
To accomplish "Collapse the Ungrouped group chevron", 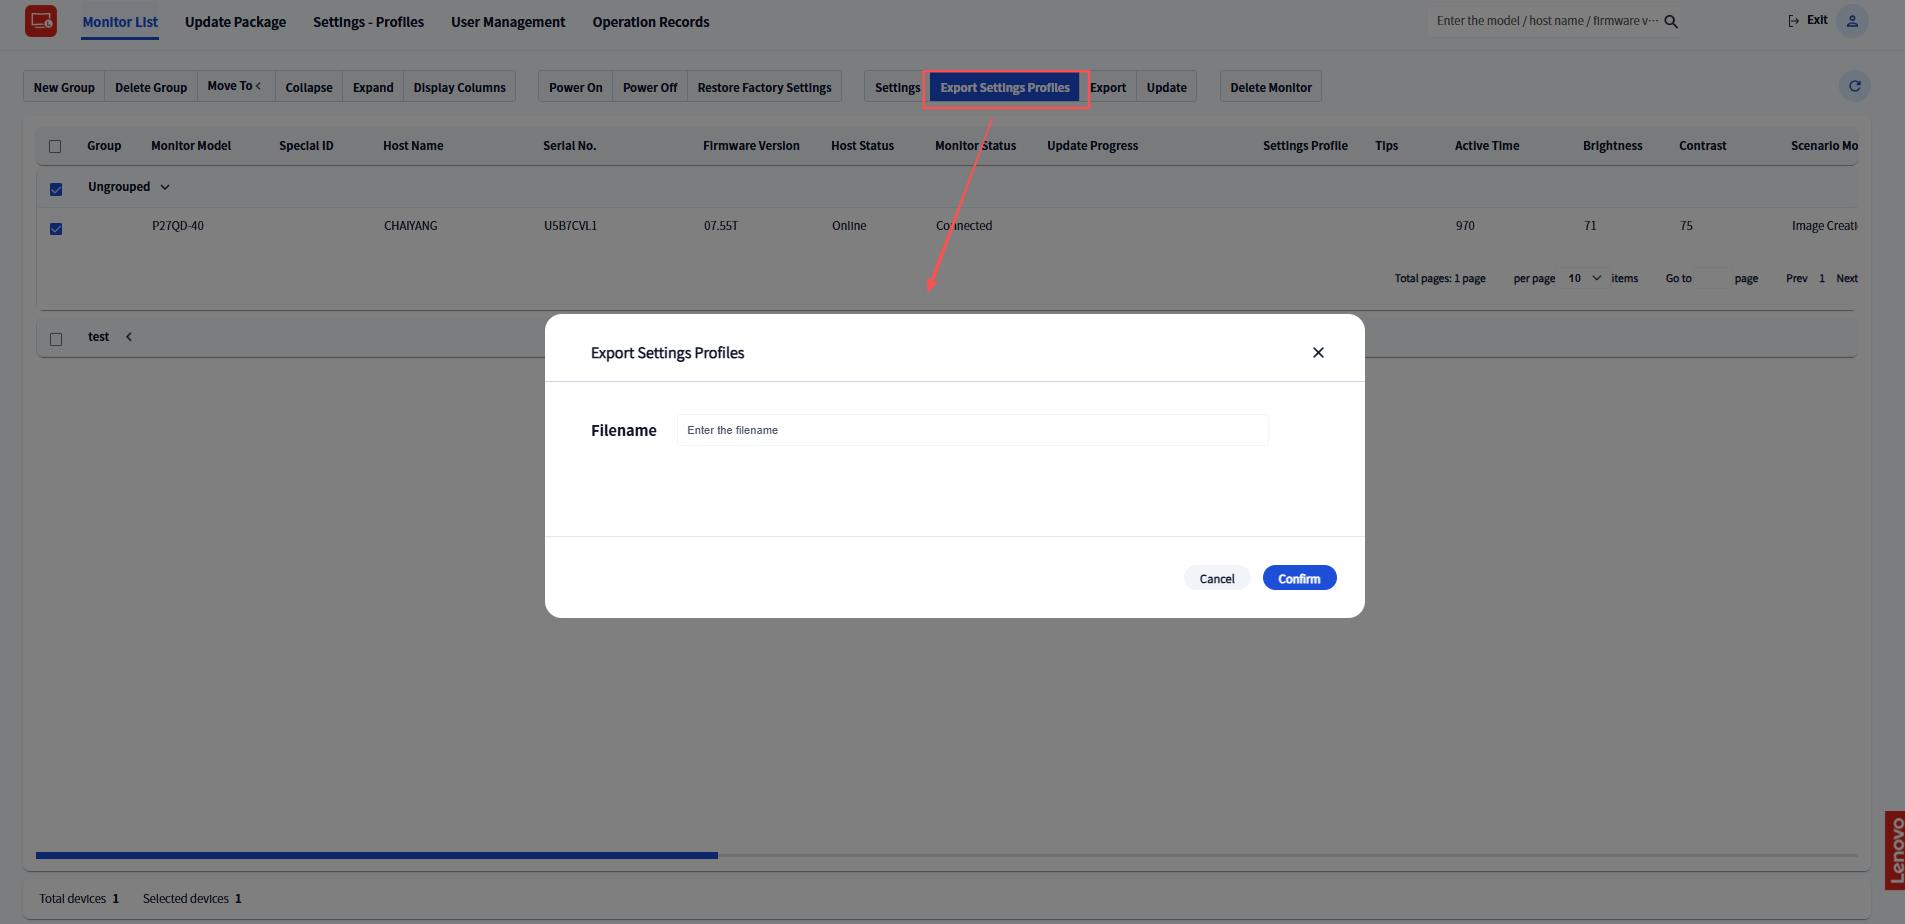I will pos(165,187).
